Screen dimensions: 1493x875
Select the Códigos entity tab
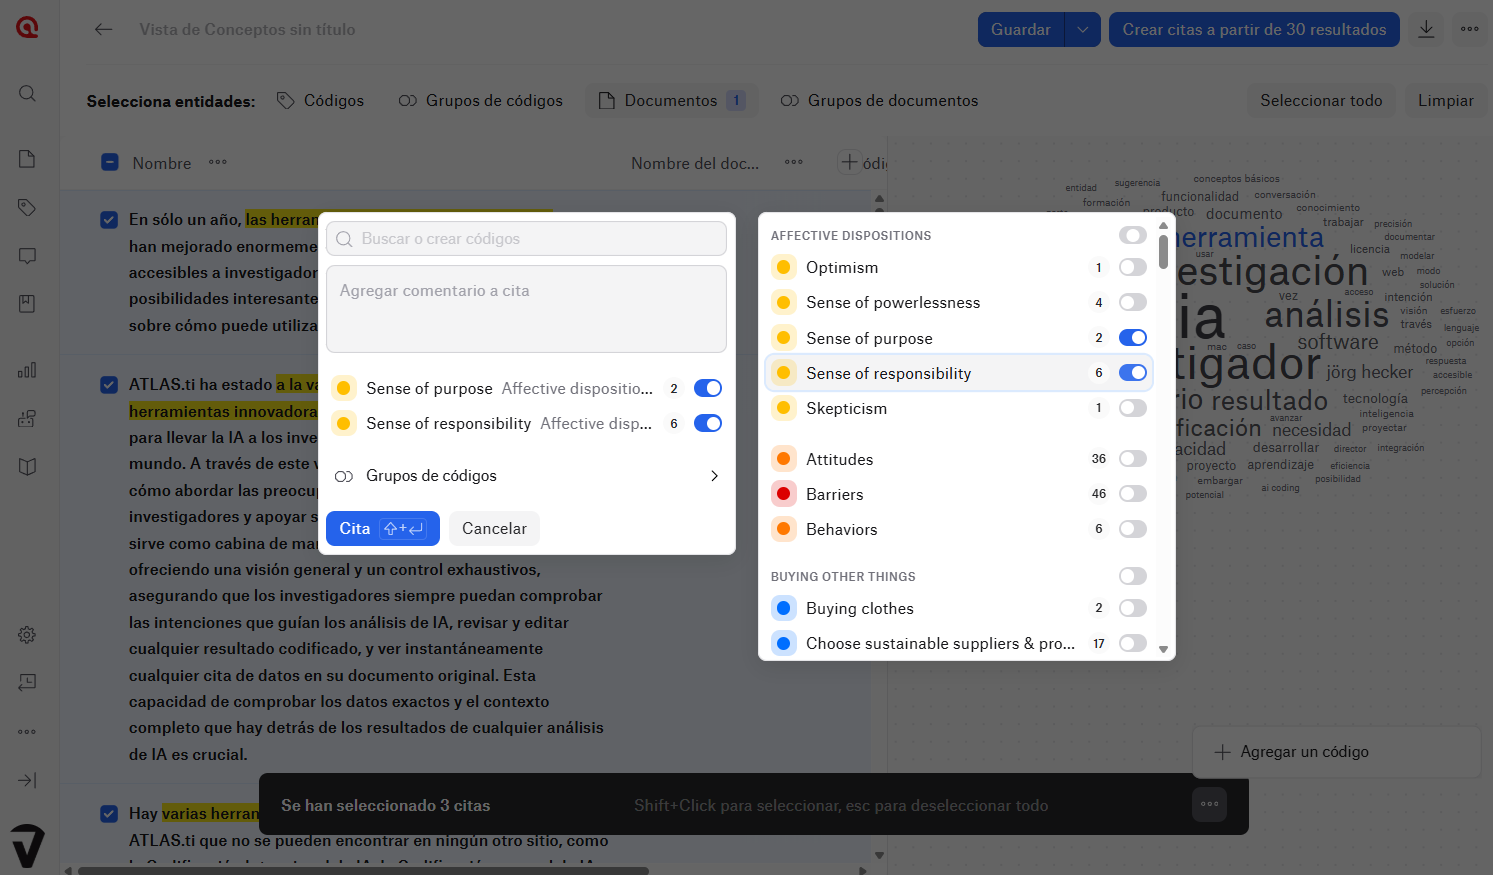coord(320,101)
